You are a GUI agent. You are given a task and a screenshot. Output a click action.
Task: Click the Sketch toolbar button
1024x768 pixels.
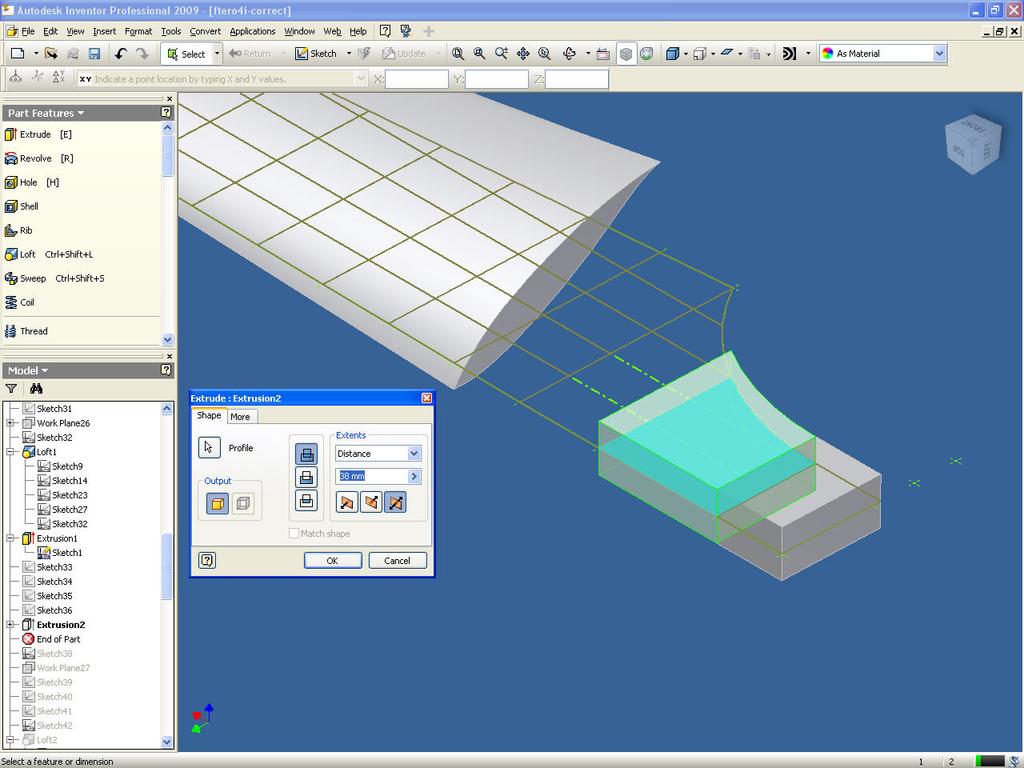(x=317, y=54)
